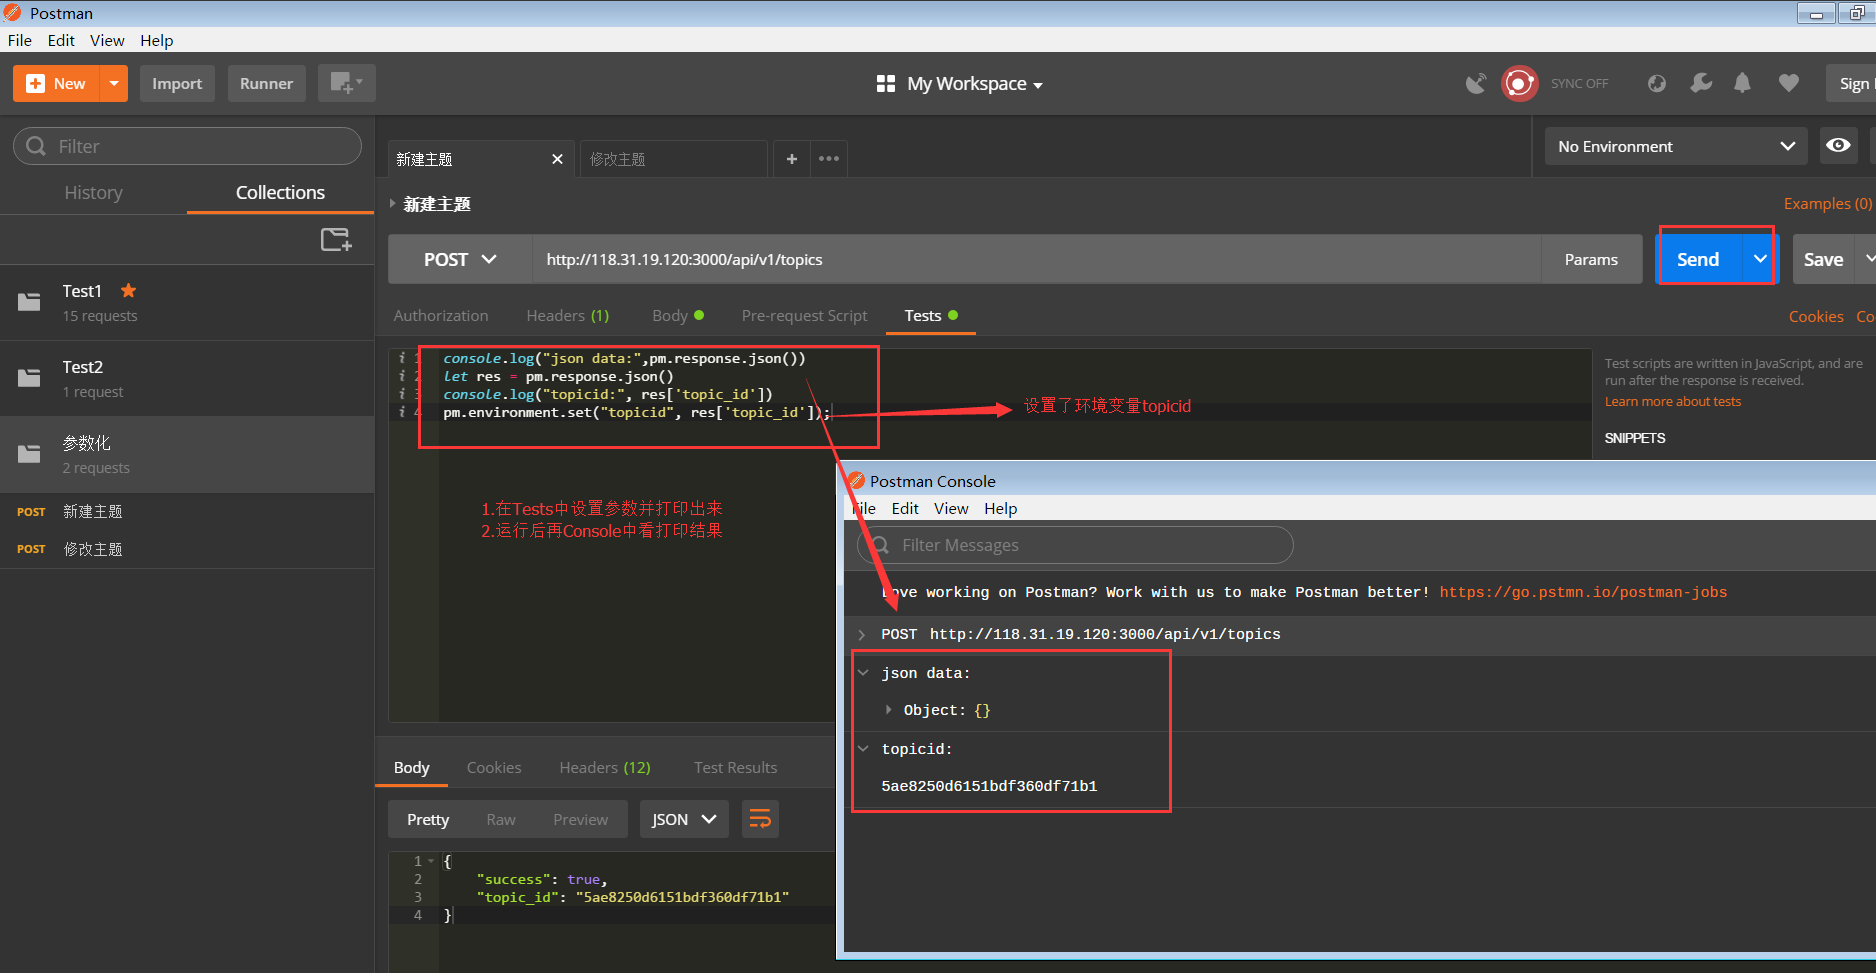Expand the POST request entry in Console
1876x973 pixels.
click(862, 634)
